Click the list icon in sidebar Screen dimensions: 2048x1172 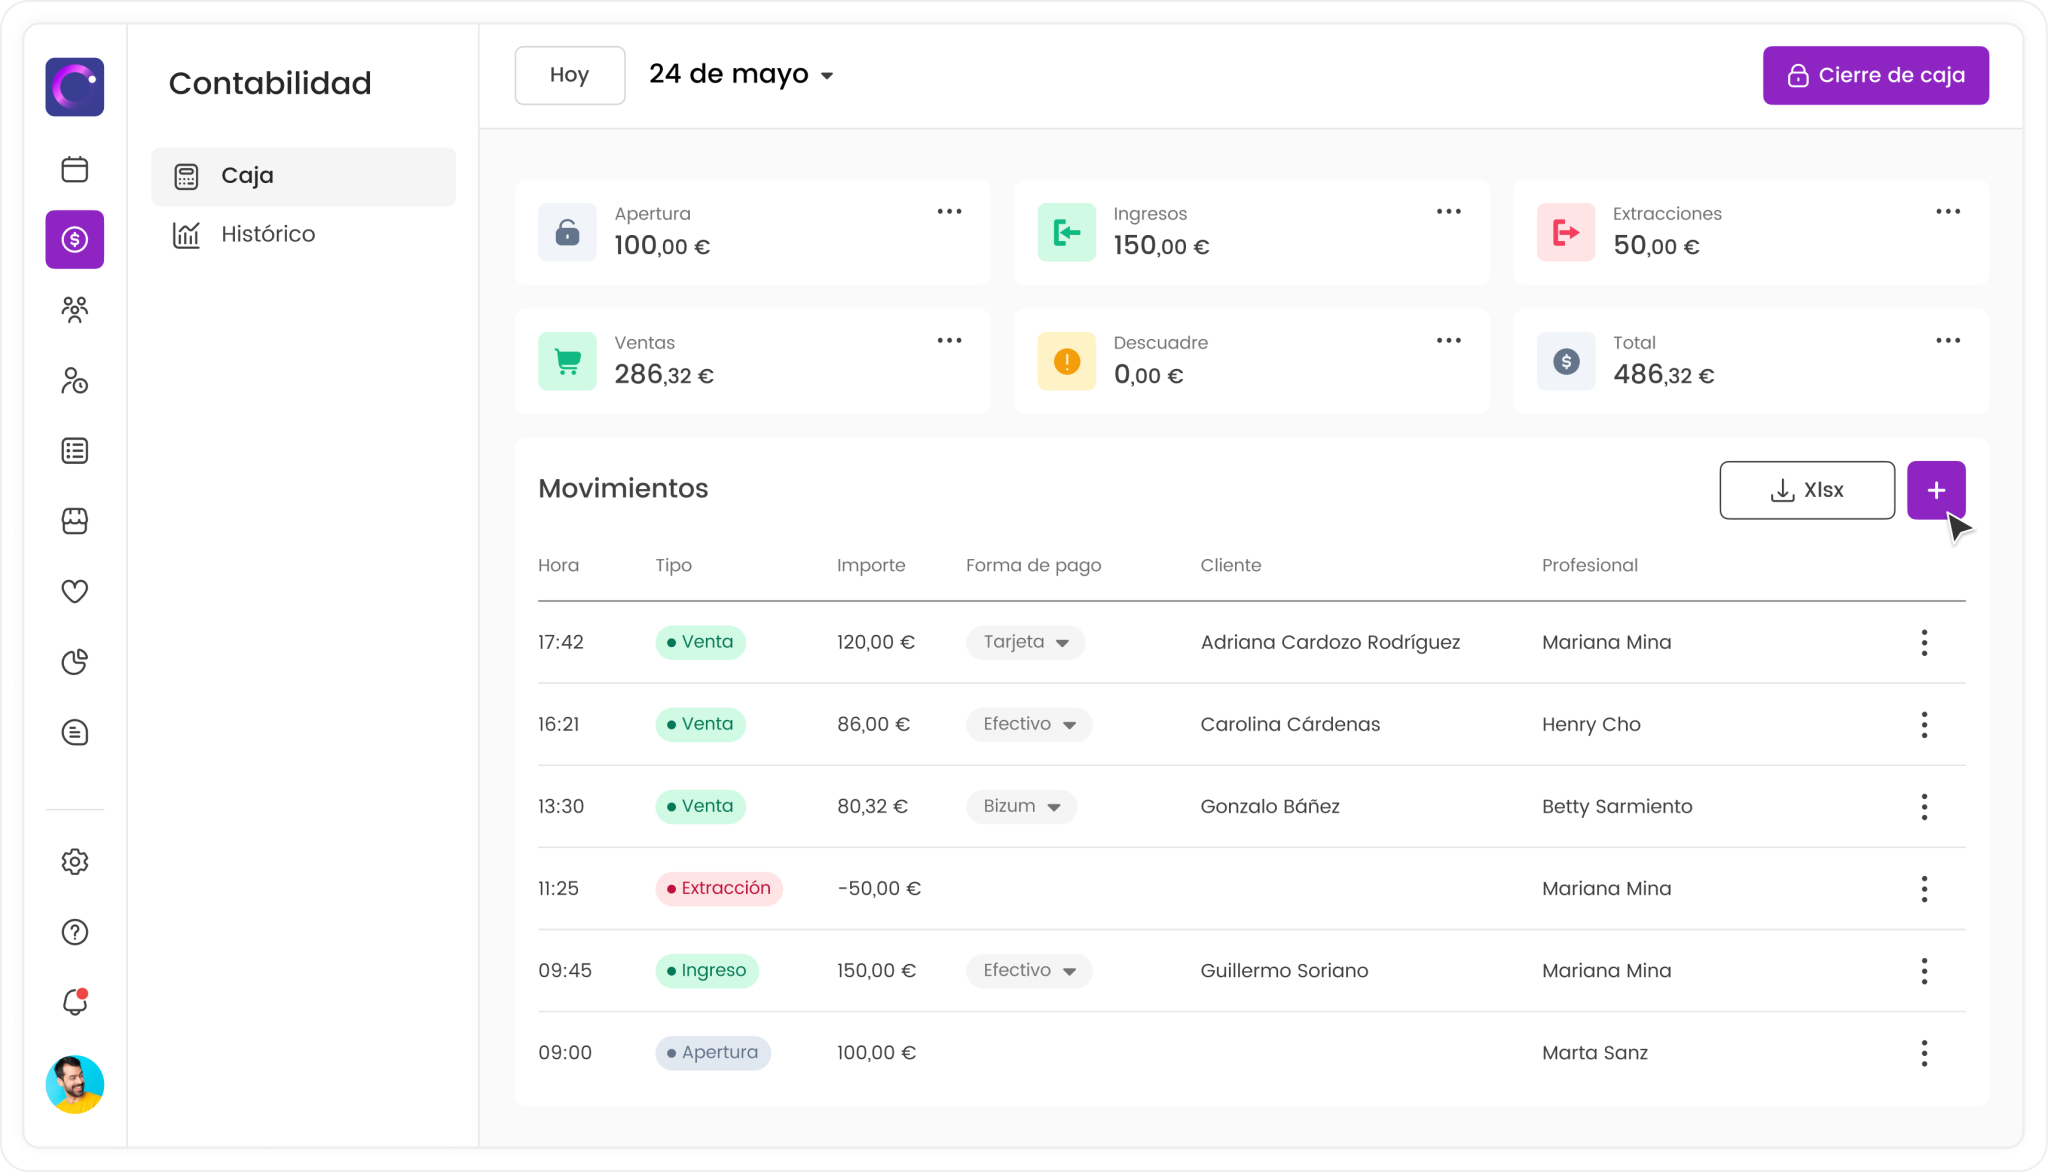pos(75,451)
